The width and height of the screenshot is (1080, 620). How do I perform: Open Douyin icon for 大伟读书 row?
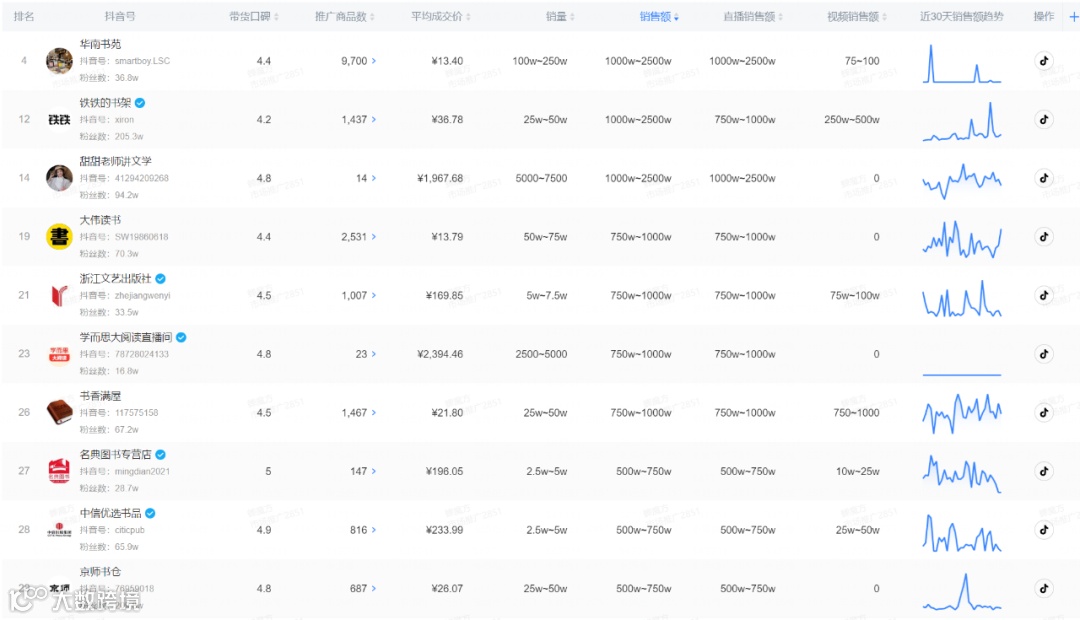[1043, 236]
